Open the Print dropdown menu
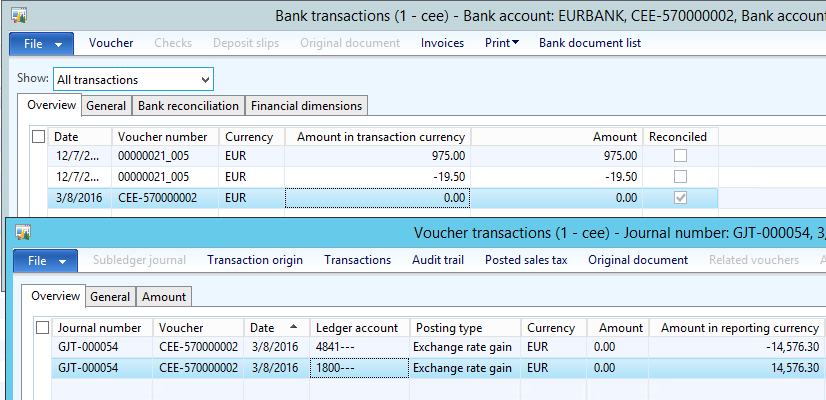826x400 pixels. tap(502, 43)
